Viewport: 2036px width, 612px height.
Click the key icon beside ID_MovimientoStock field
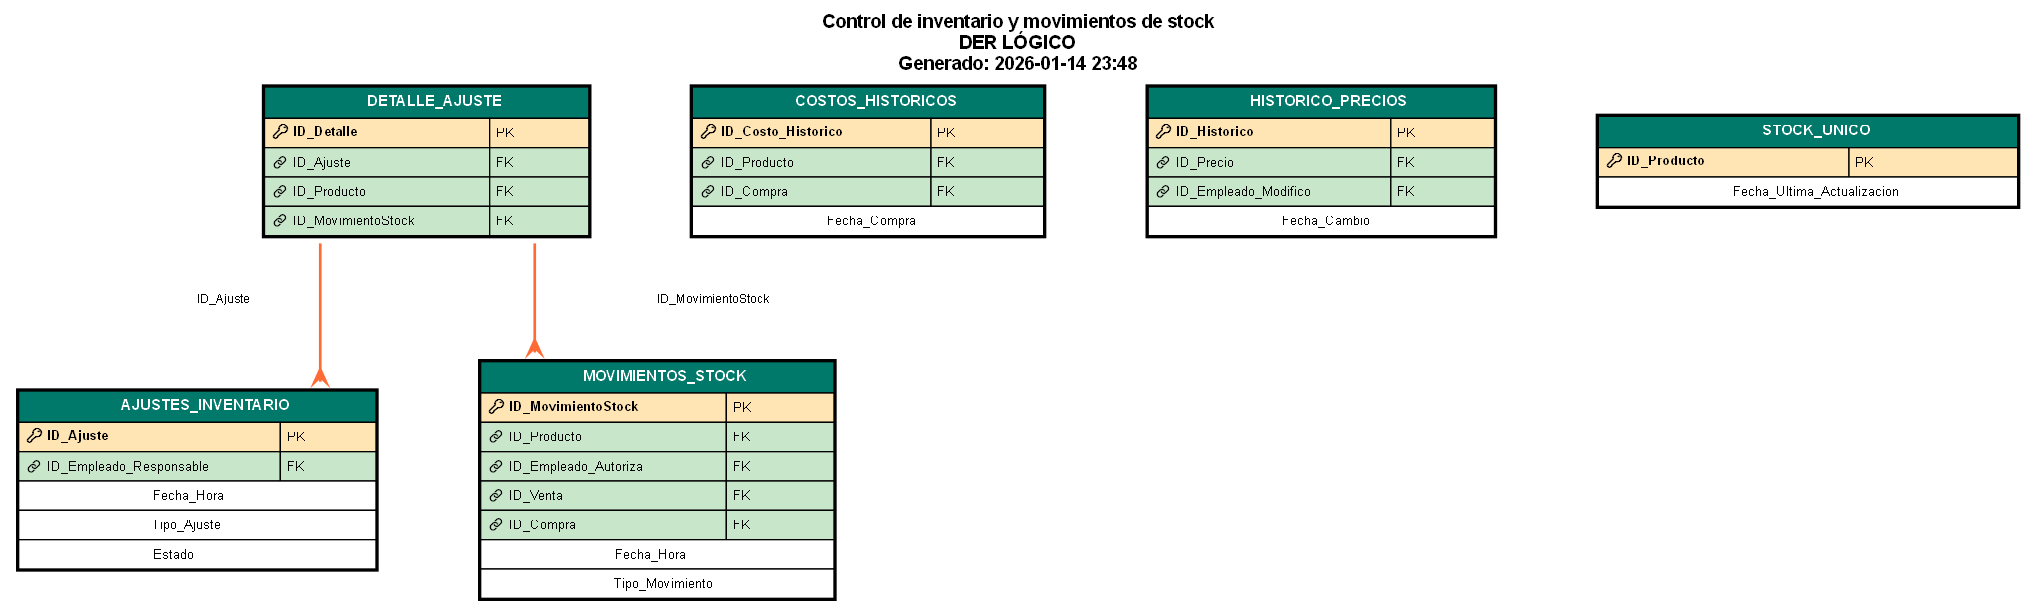(496, 407)
